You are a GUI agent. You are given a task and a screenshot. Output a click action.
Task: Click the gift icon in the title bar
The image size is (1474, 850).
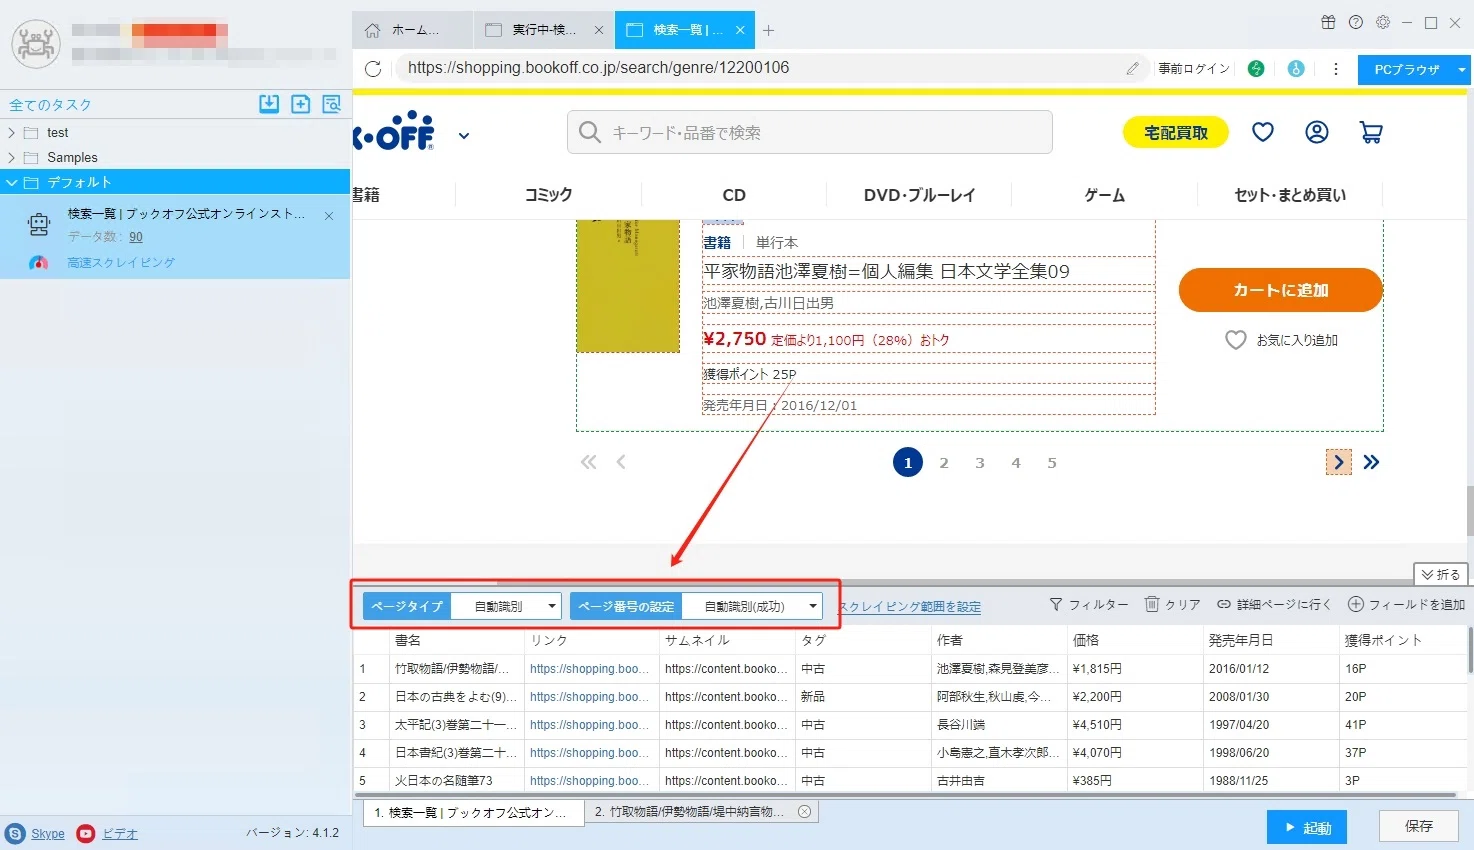[x=1328, y=22]
